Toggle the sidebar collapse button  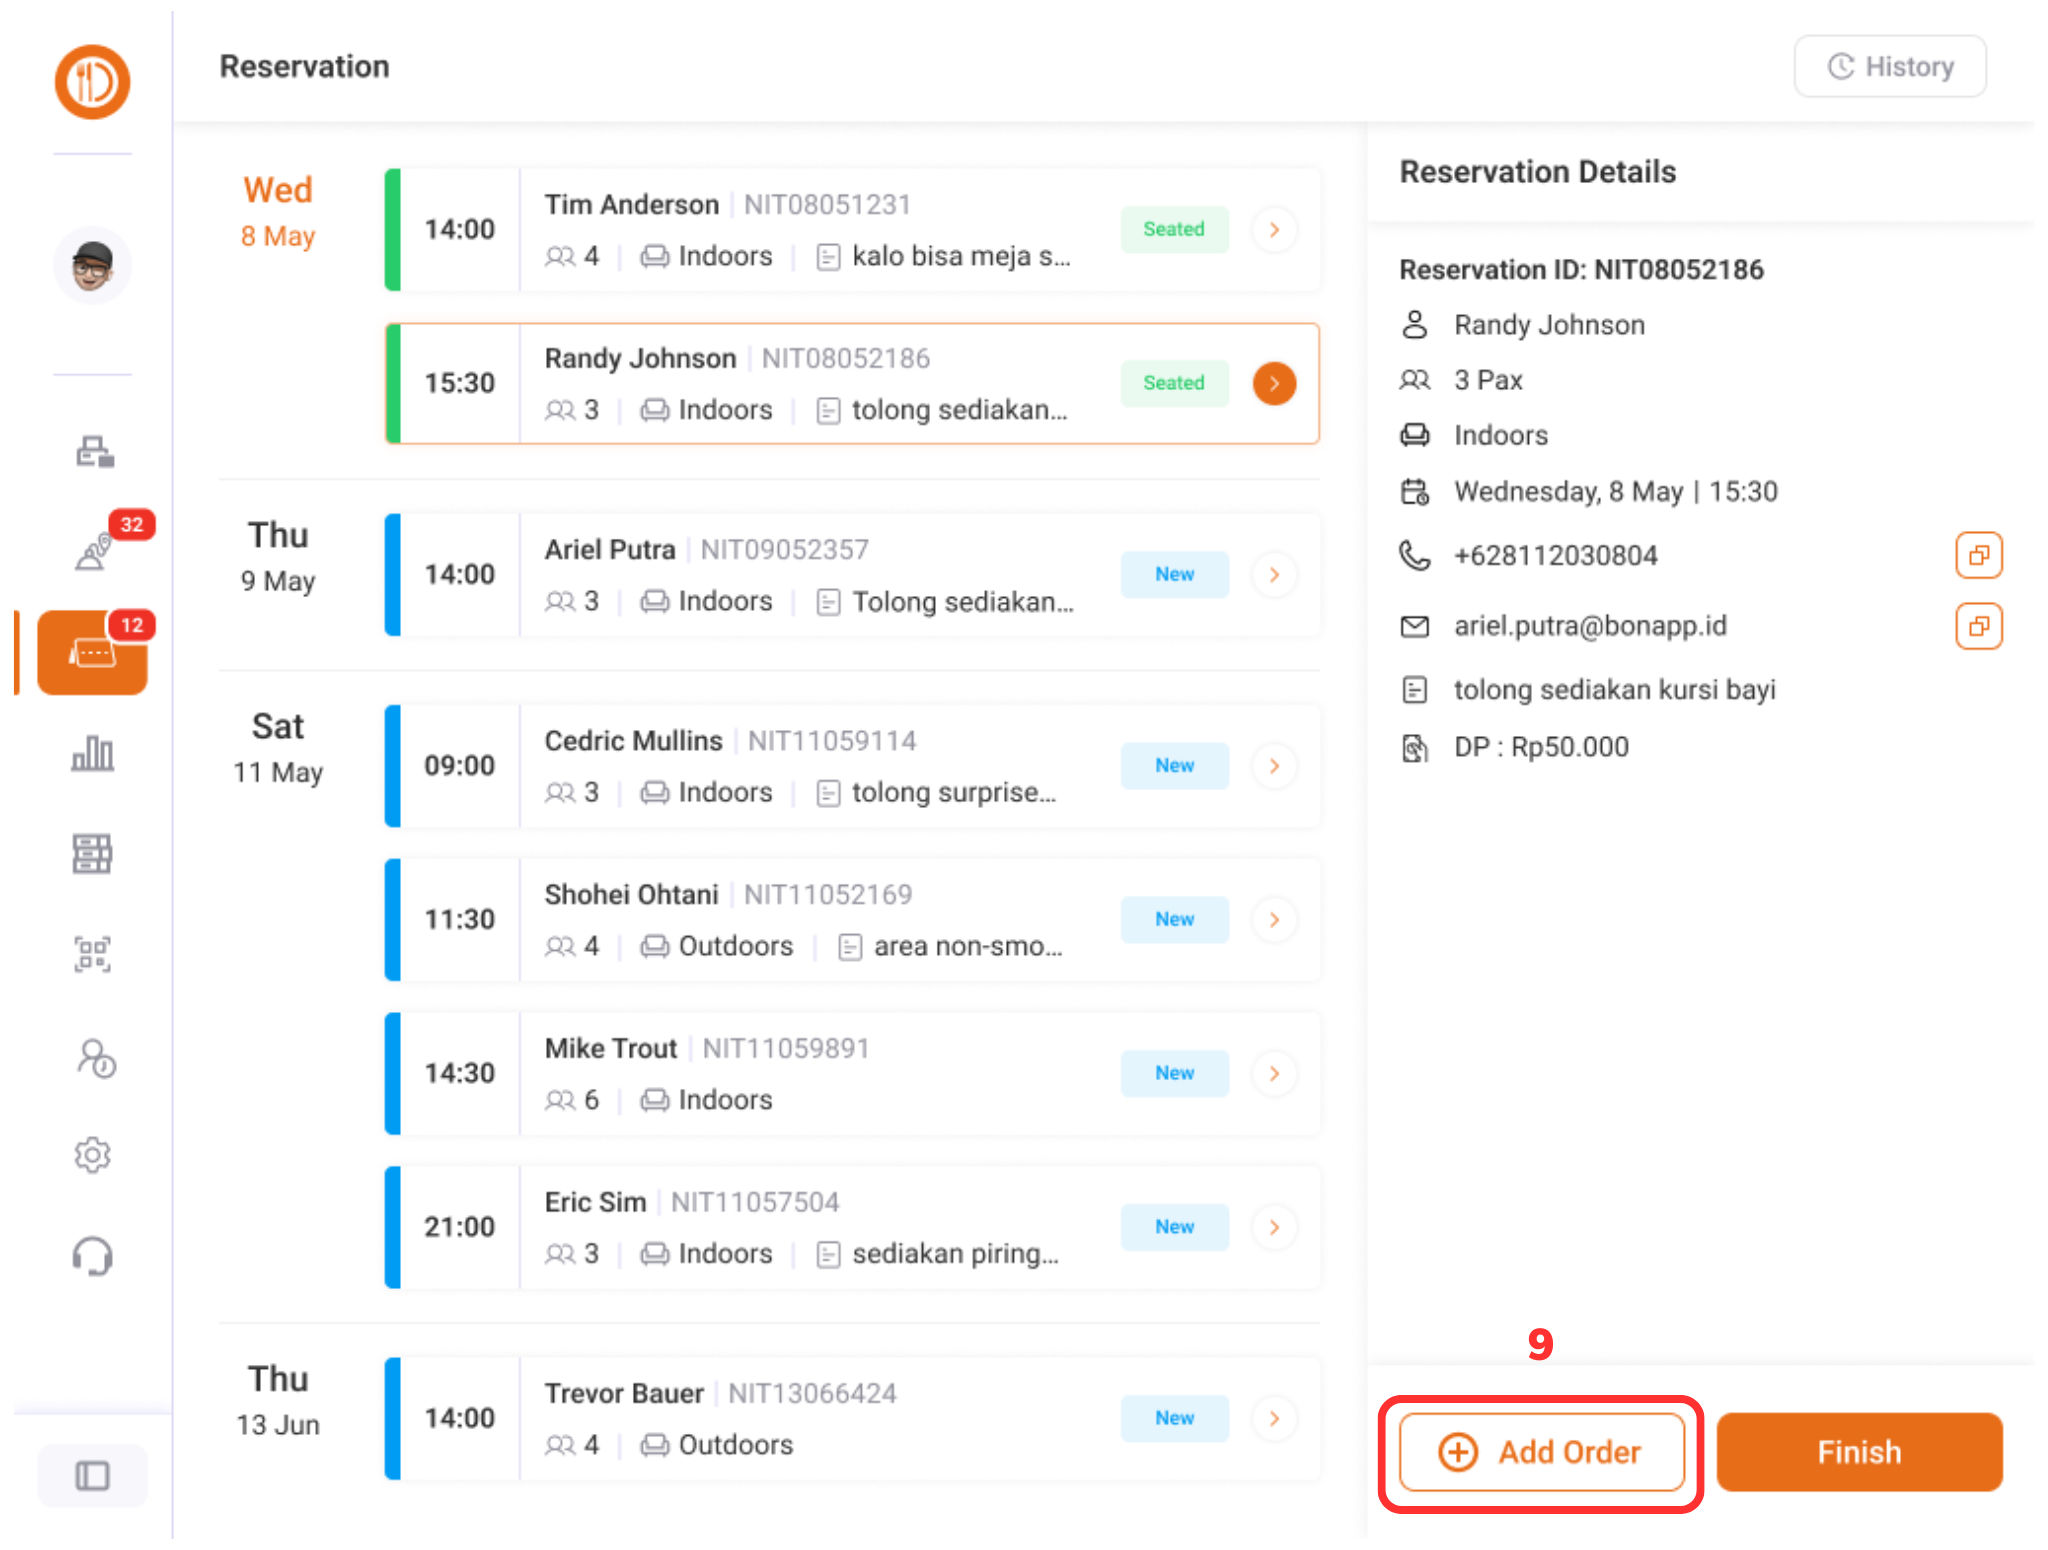(92, 1475)
